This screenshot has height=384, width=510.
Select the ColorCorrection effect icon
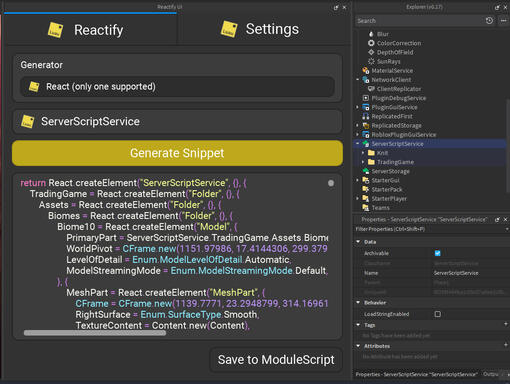click(x=371, y=43)
